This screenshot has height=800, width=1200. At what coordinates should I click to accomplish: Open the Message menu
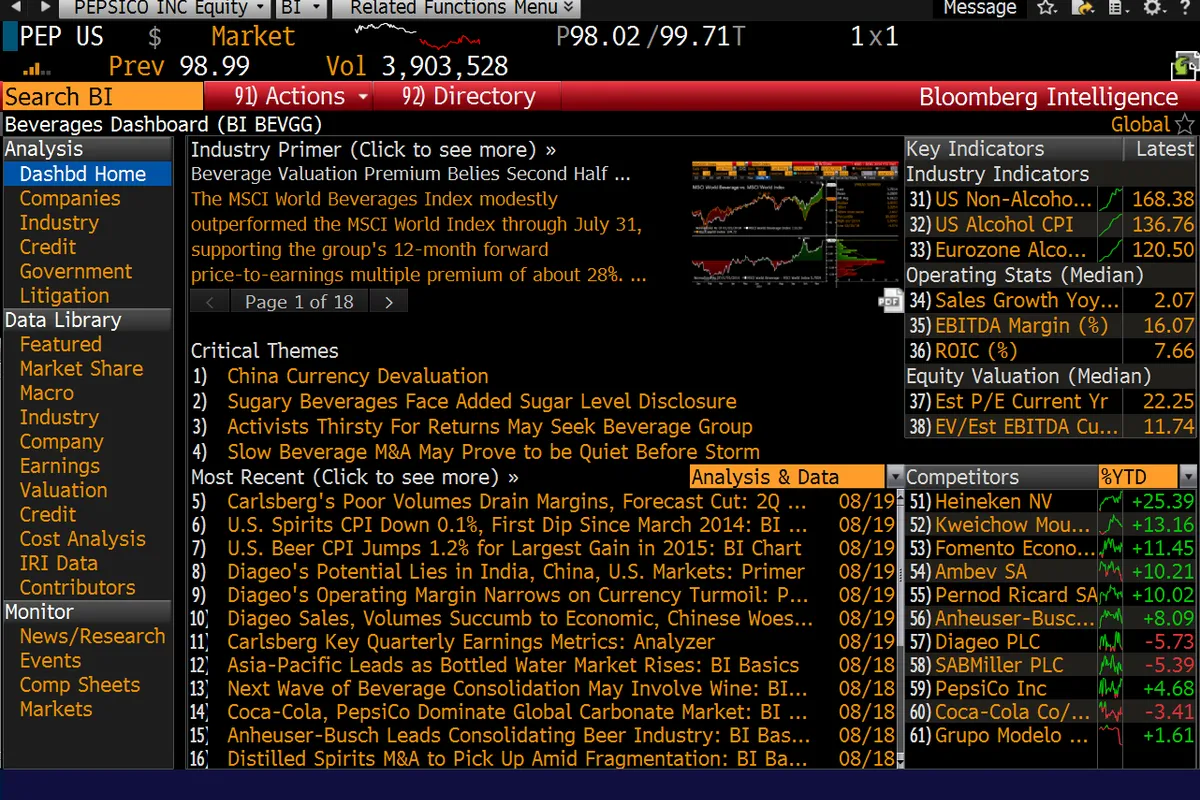(x=979, y=8)
